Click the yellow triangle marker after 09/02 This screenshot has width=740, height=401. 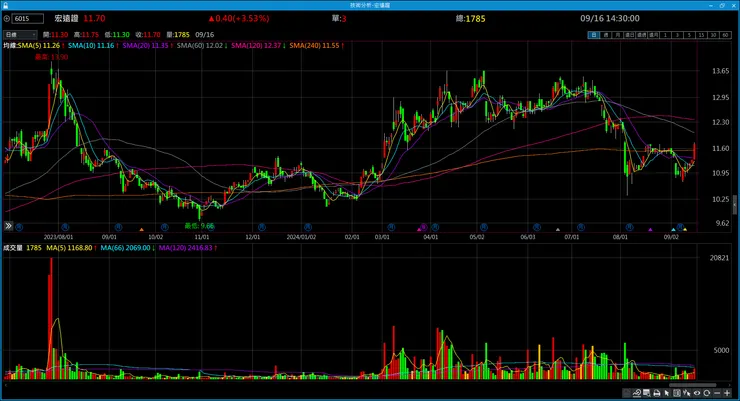tap(685, 230)
